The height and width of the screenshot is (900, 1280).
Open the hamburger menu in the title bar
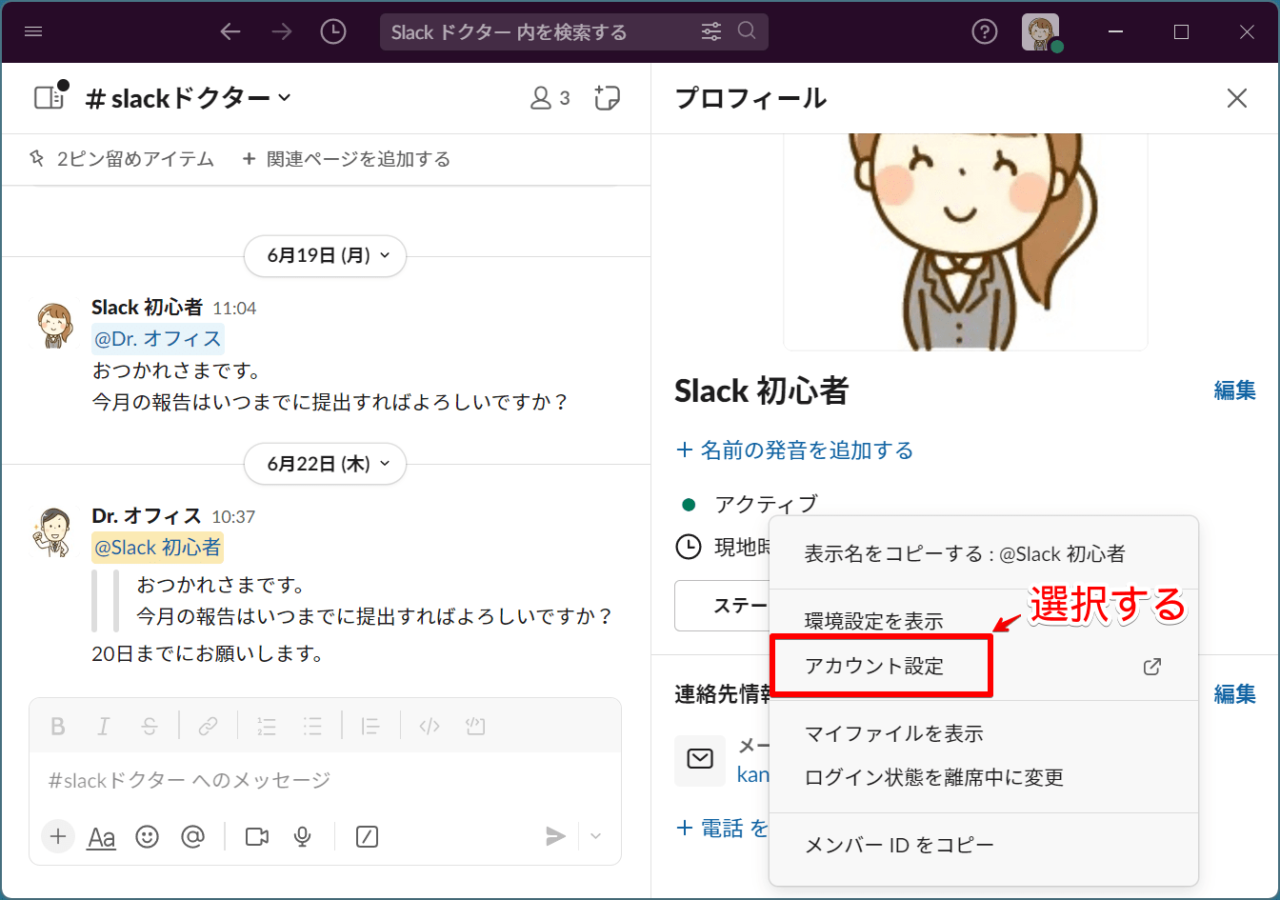(x=33, y=32)
